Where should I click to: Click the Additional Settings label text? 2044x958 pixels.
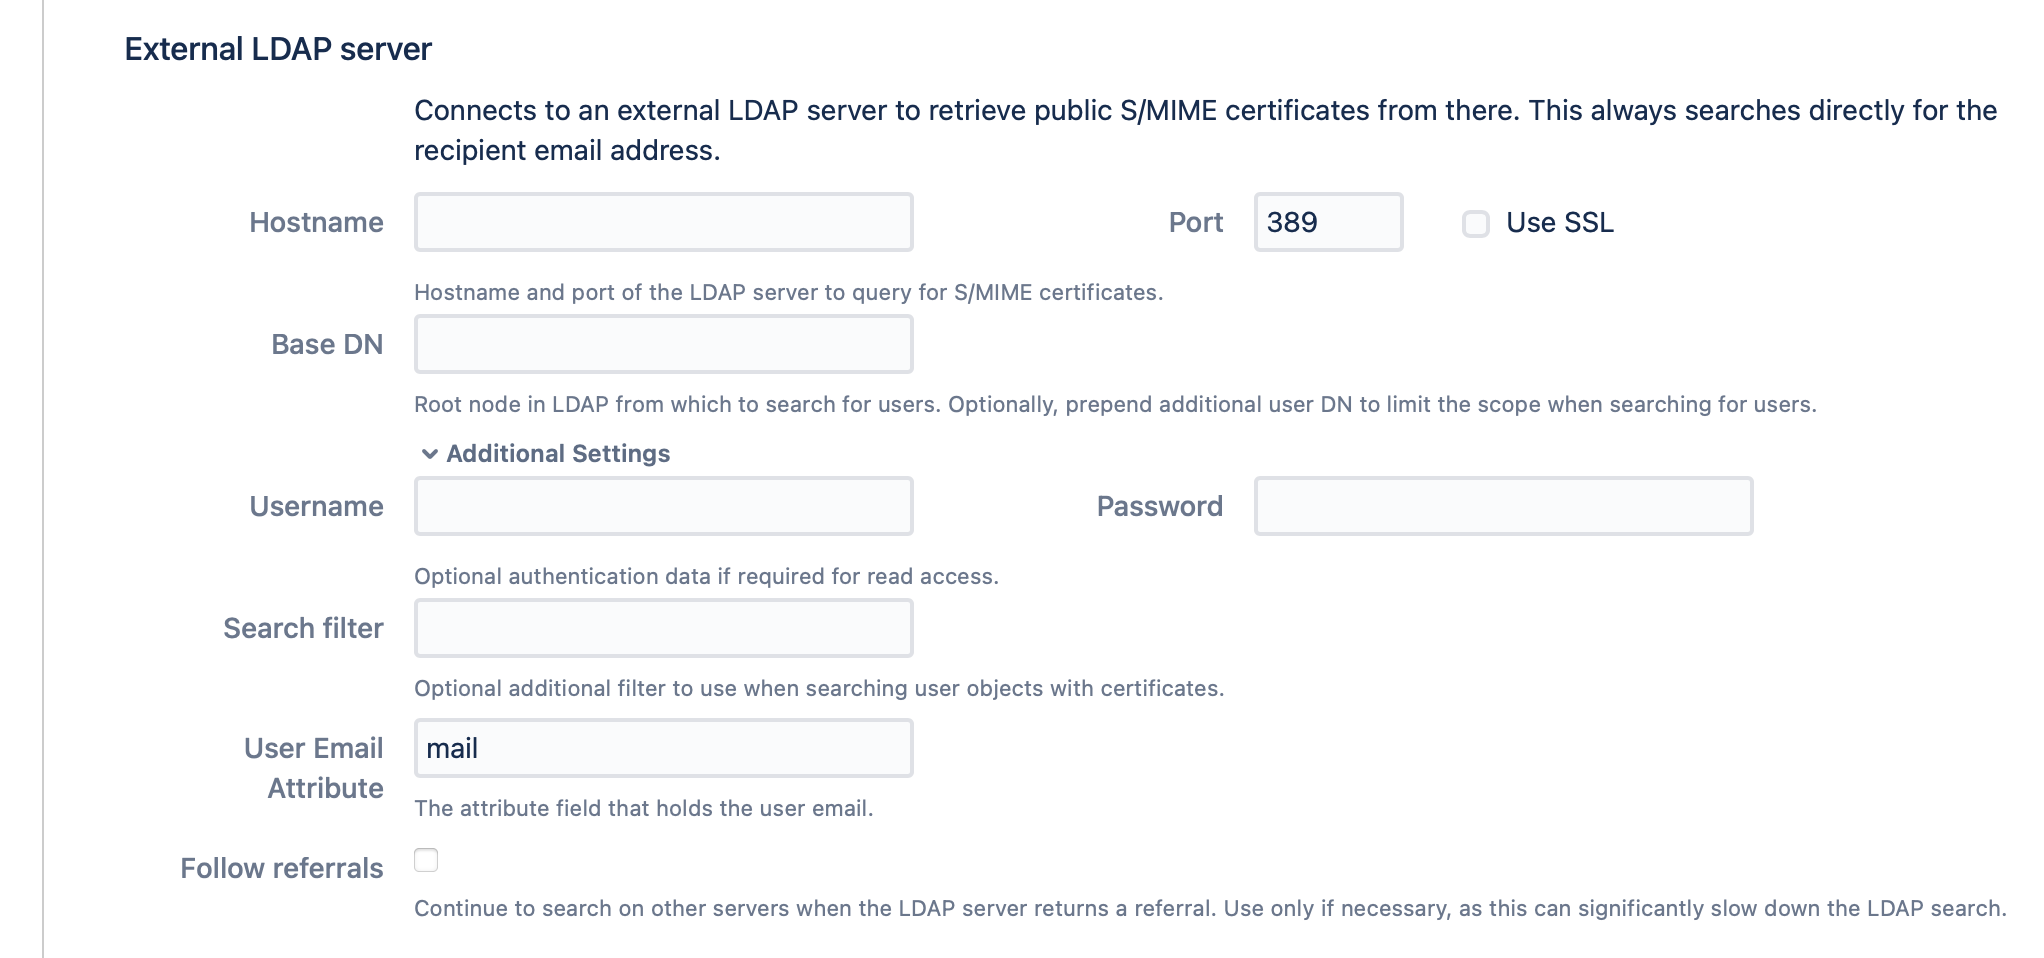pyautogui.click(x=558, y=454)
